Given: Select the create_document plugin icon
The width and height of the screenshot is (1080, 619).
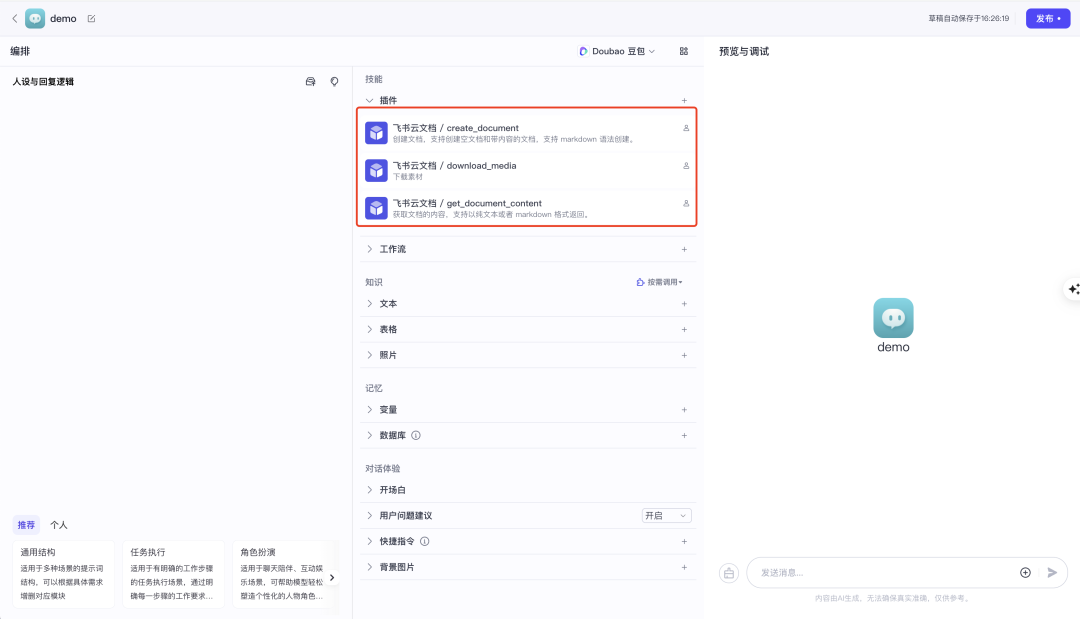Looking at the screenshot, I should (376, 133).
